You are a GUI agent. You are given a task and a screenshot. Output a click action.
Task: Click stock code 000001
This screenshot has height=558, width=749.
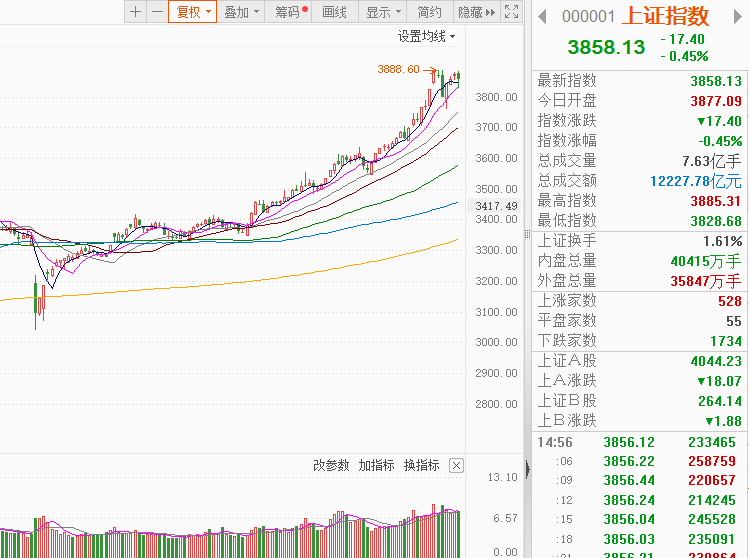click(x=588, y=17)
